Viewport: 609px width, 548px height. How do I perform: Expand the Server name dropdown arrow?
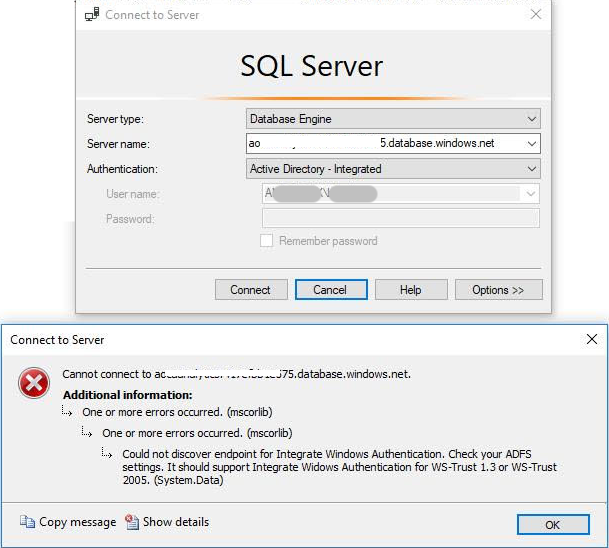click(x=531, y=144)
